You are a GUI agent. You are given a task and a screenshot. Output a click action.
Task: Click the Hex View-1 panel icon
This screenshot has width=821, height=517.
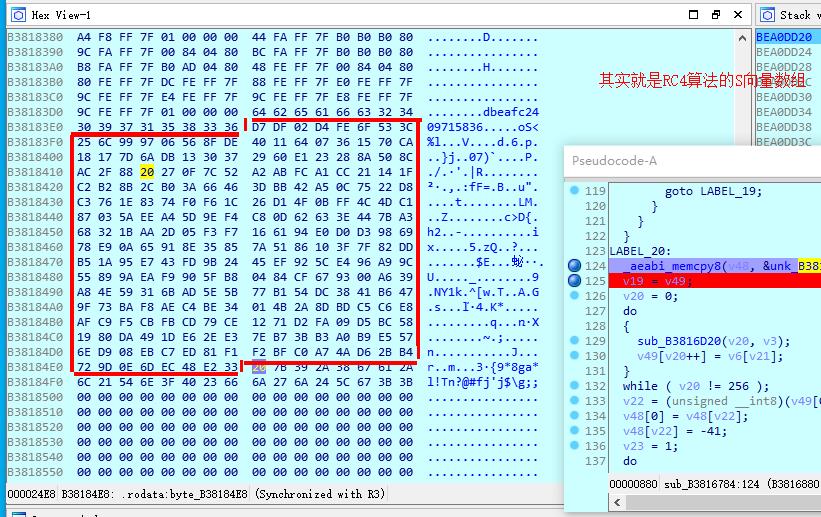[x=18, y=15]
